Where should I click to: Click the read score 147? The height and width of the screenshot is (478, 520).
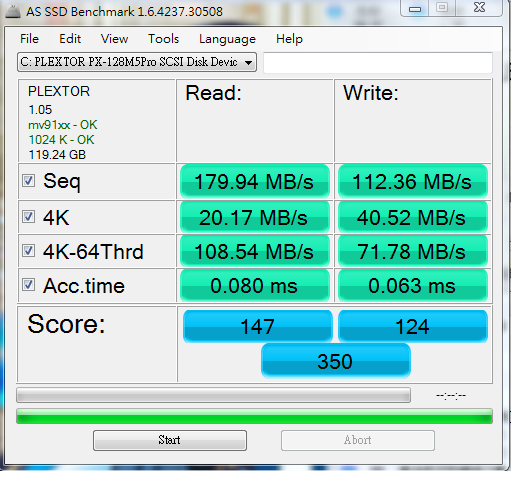pos(257,326)
